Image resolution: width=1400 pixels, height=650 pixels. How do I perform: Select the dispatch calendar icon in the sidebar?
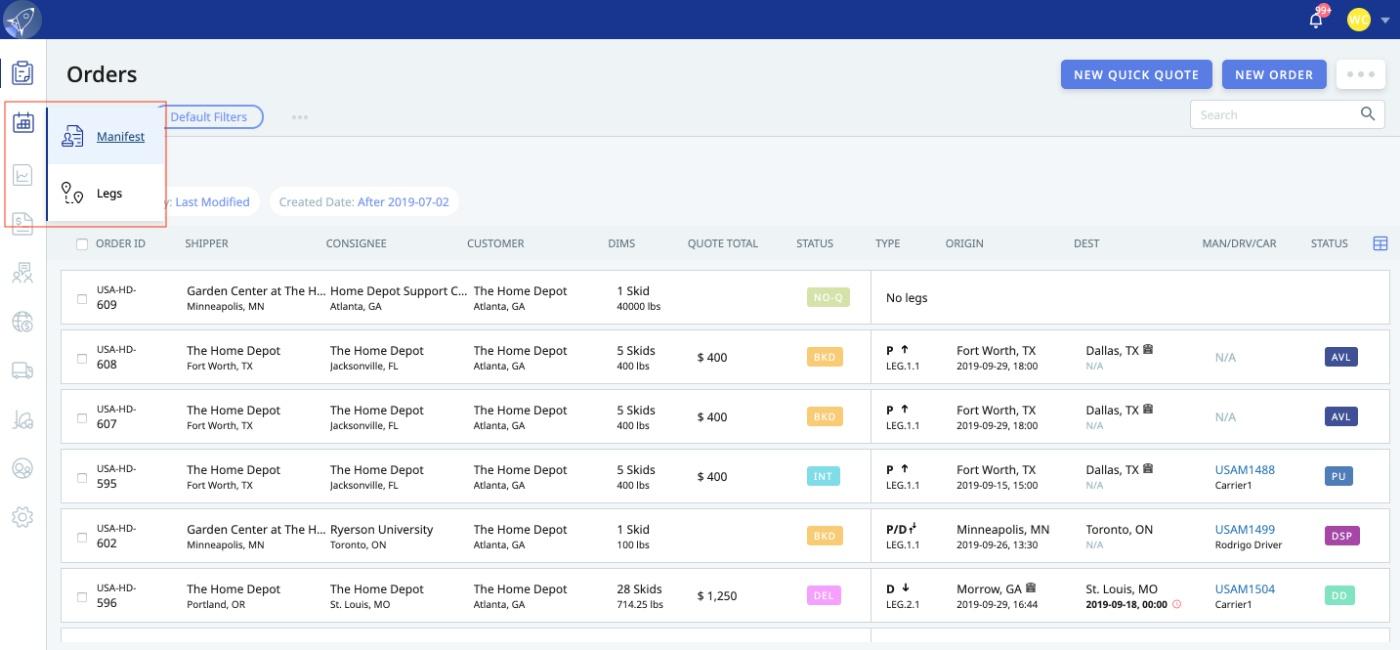[x=23, y=123]
